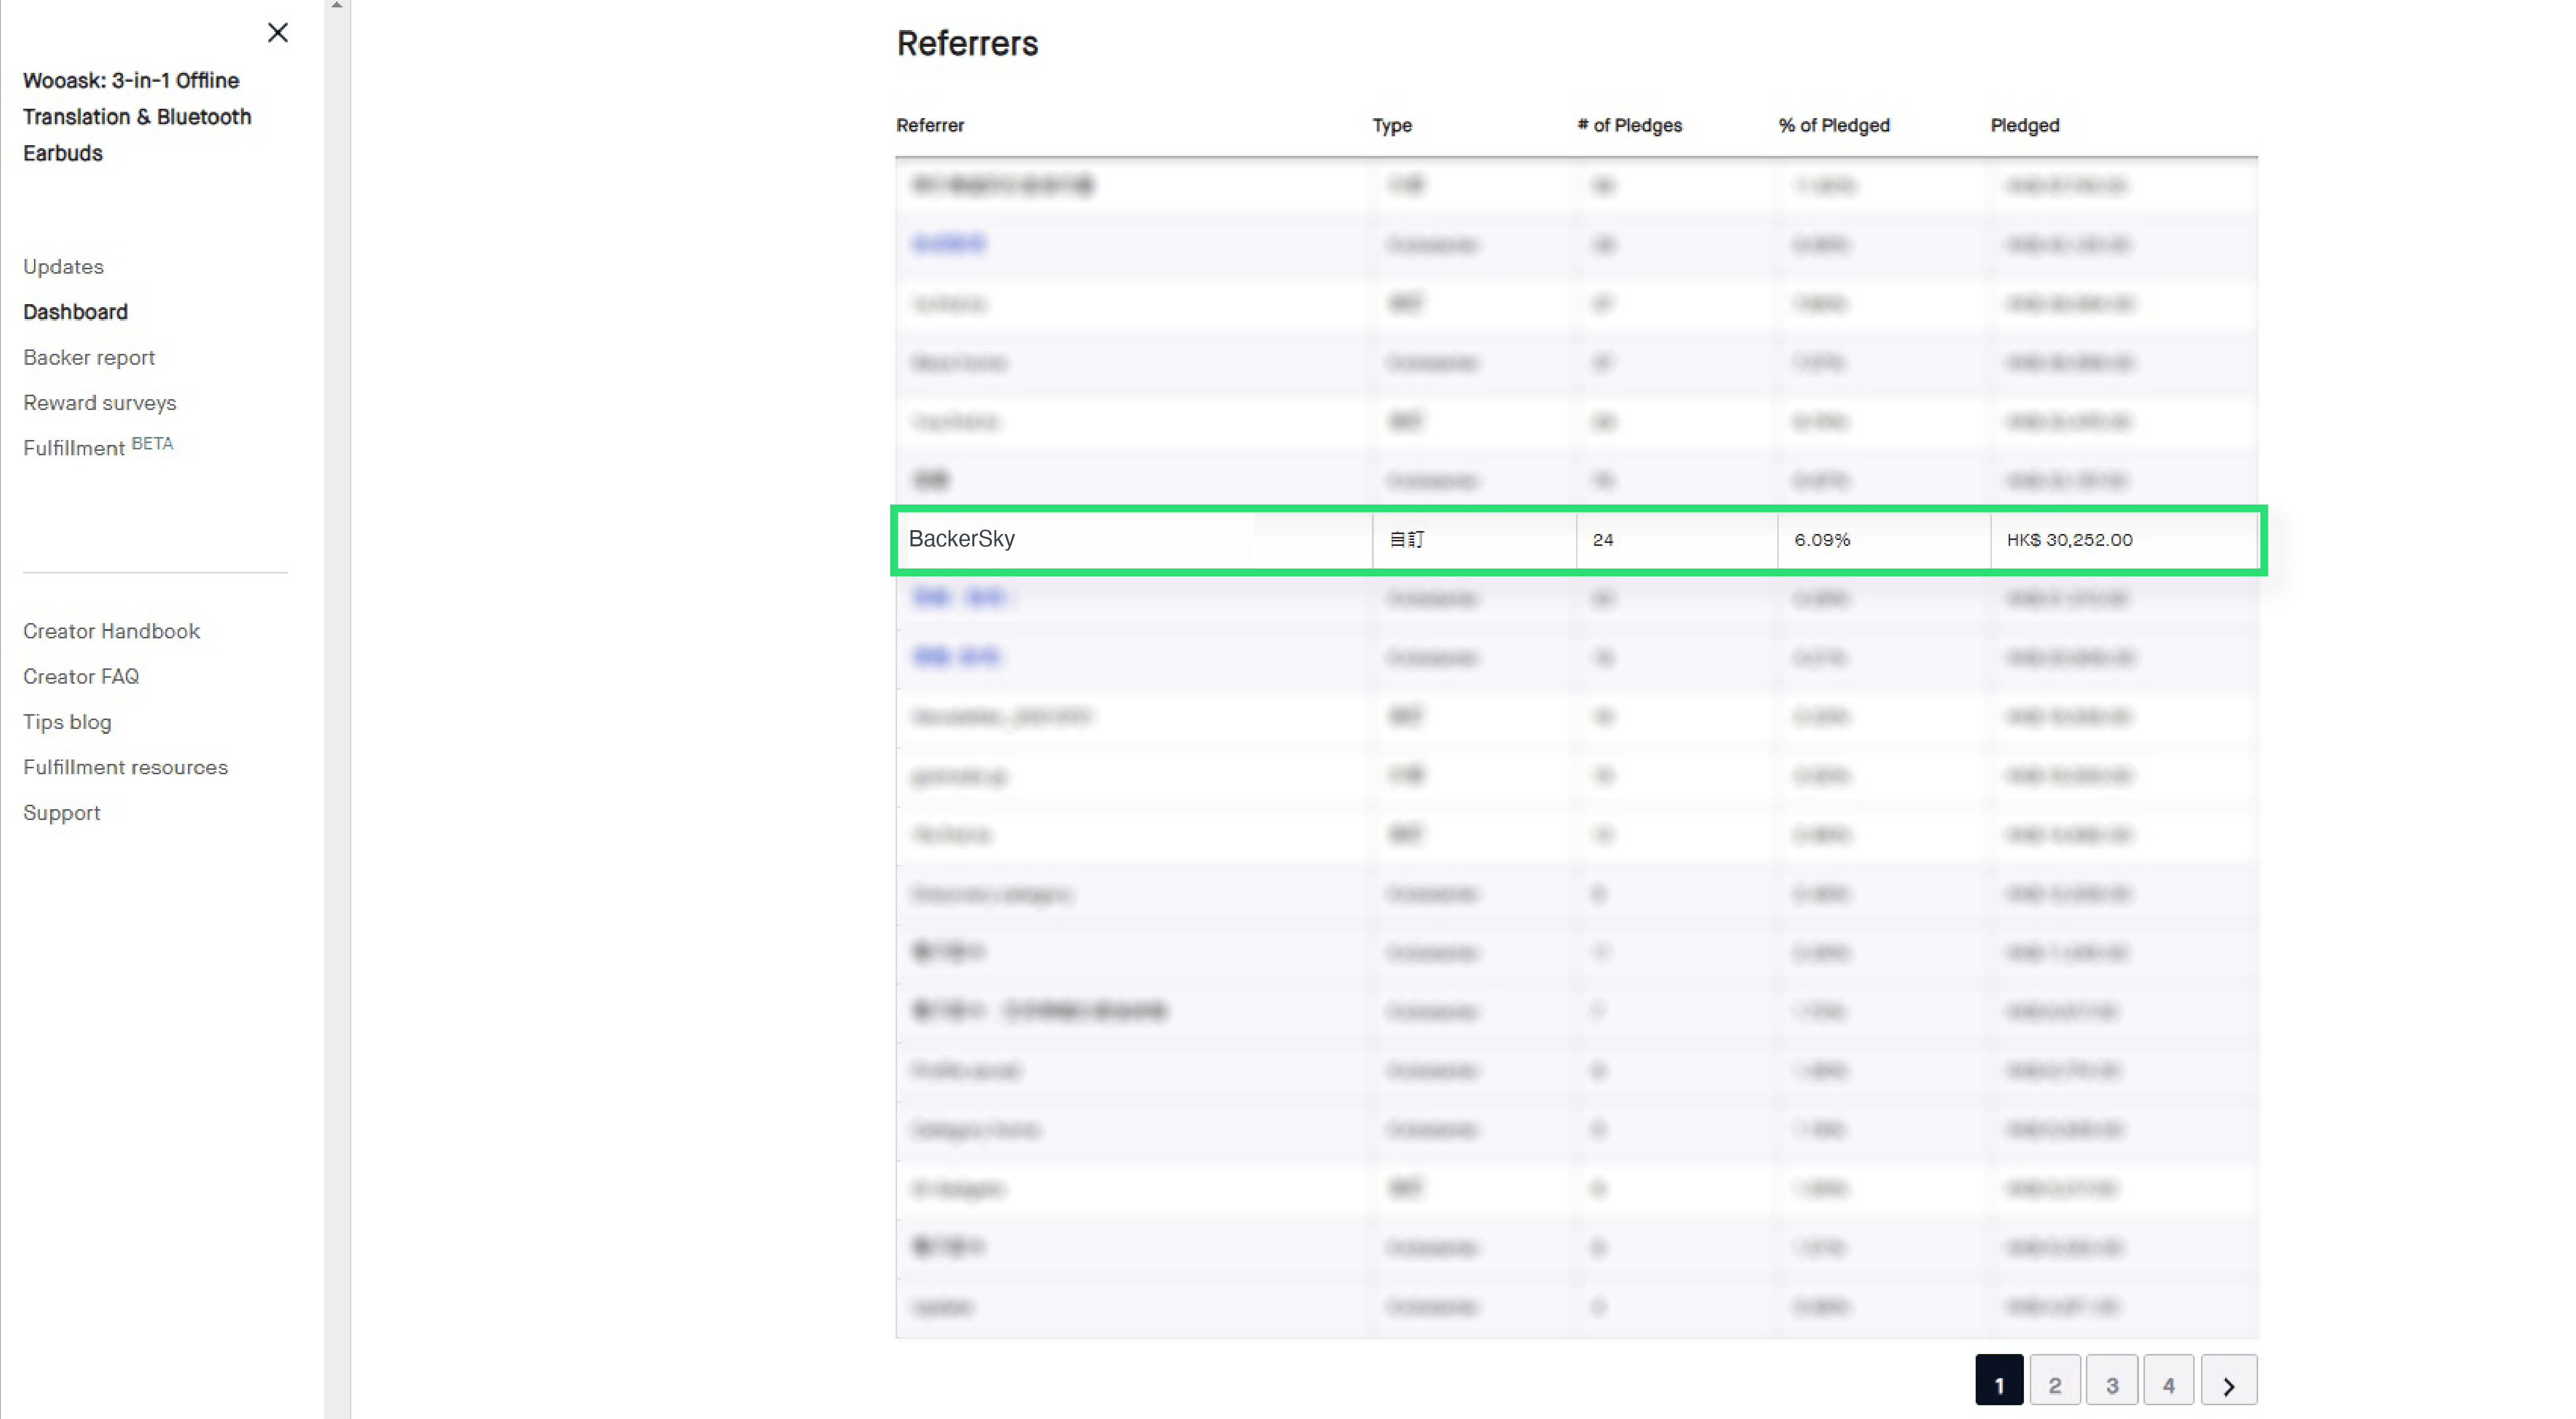Click the Type column header
The image size is (2576, 1419).
point(1392,125)
